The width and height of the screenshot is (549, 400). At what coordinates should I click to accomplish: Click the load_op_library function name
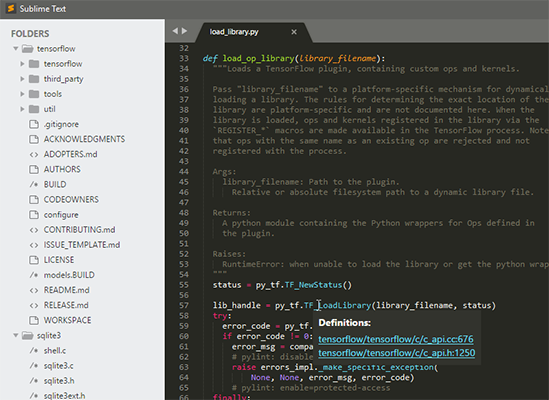[258, 58]
